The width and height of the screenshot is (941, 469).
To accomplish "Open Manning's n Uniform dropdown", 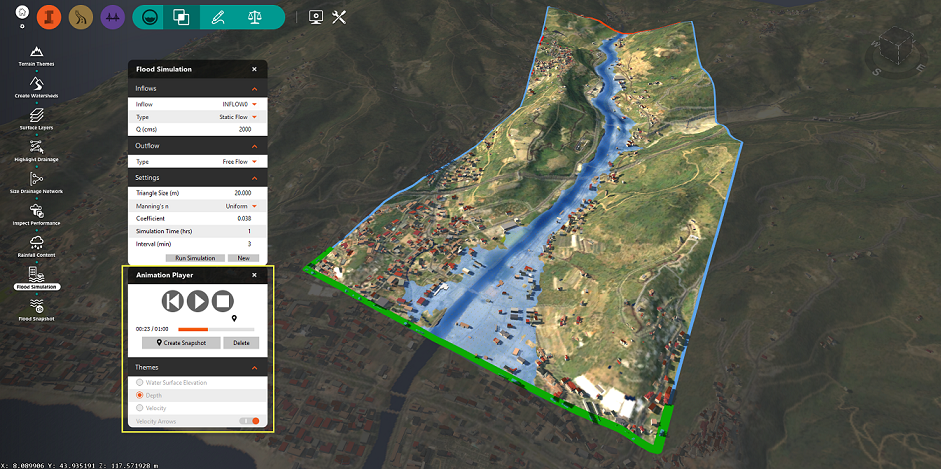I will pyautogui.click(x=241, y=206).
